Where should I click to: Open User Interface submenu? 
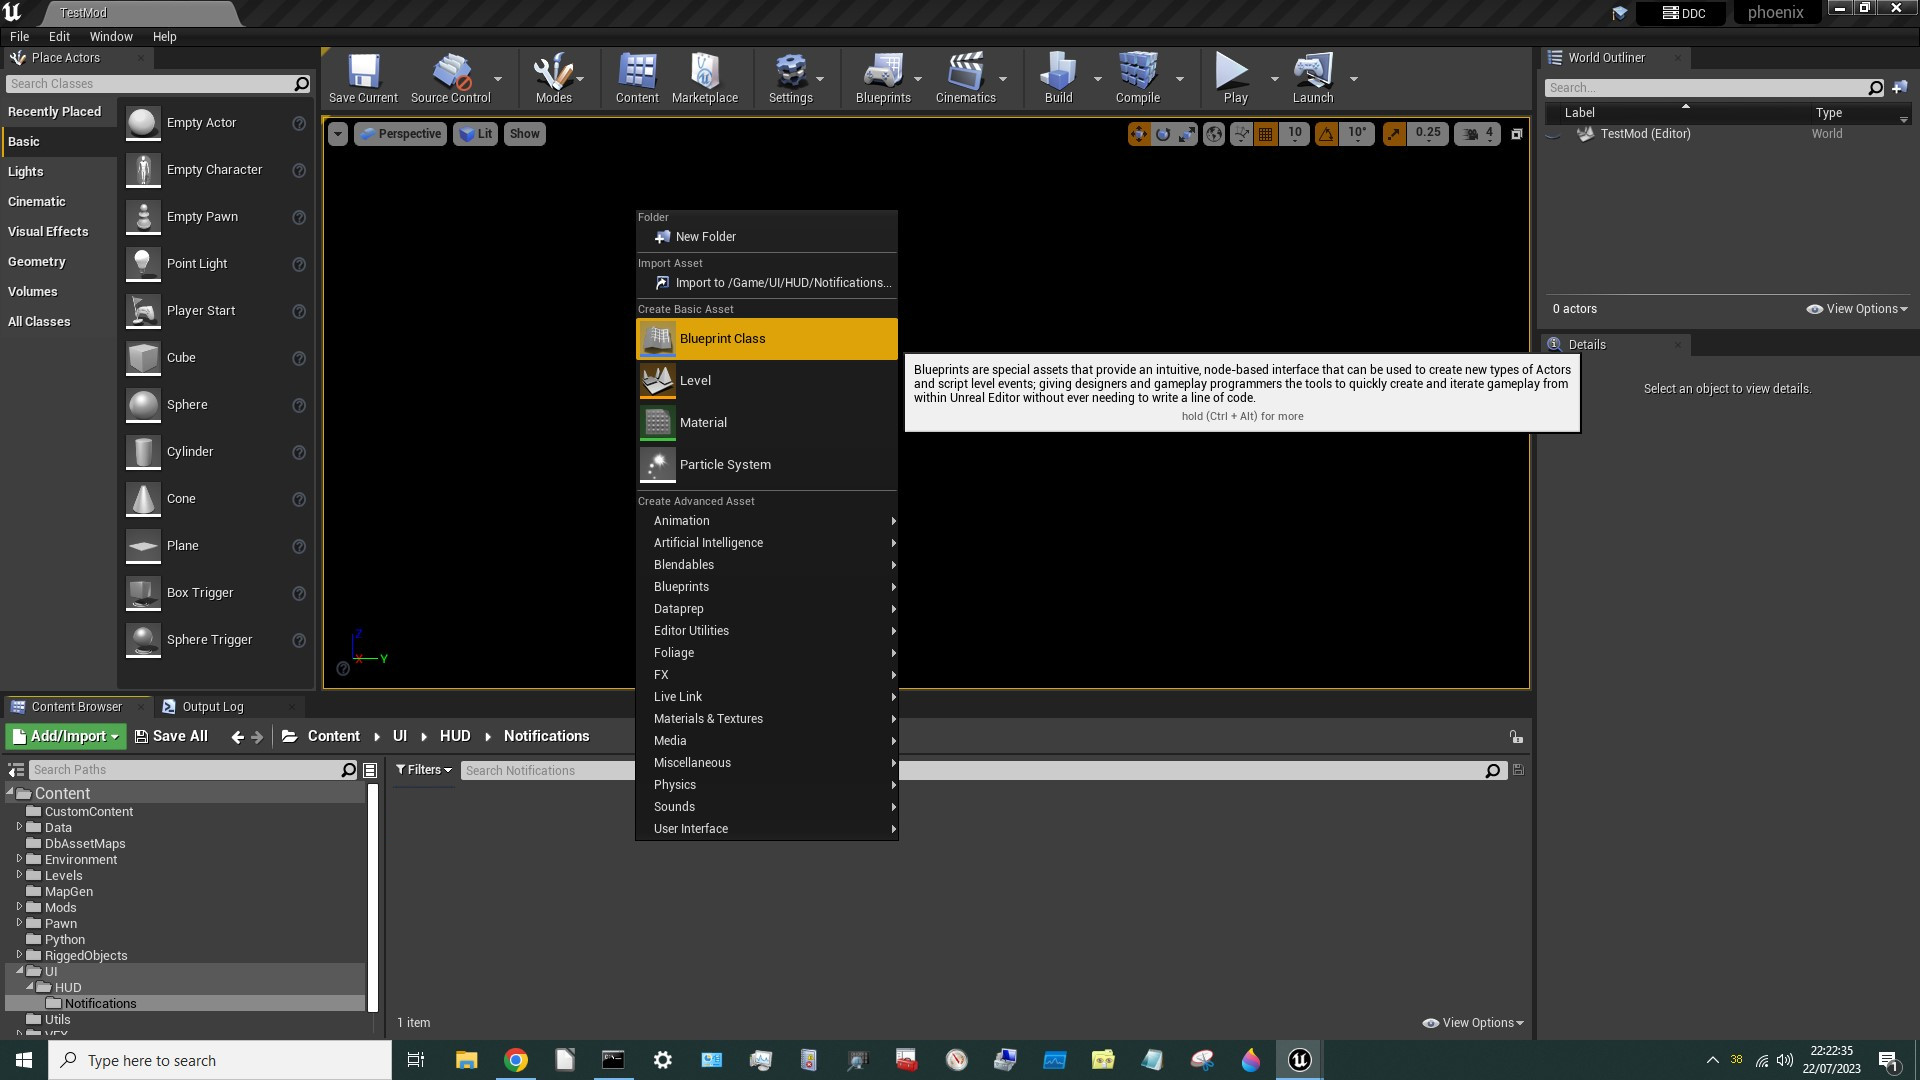pyautogui.click(x=767, y=829)
